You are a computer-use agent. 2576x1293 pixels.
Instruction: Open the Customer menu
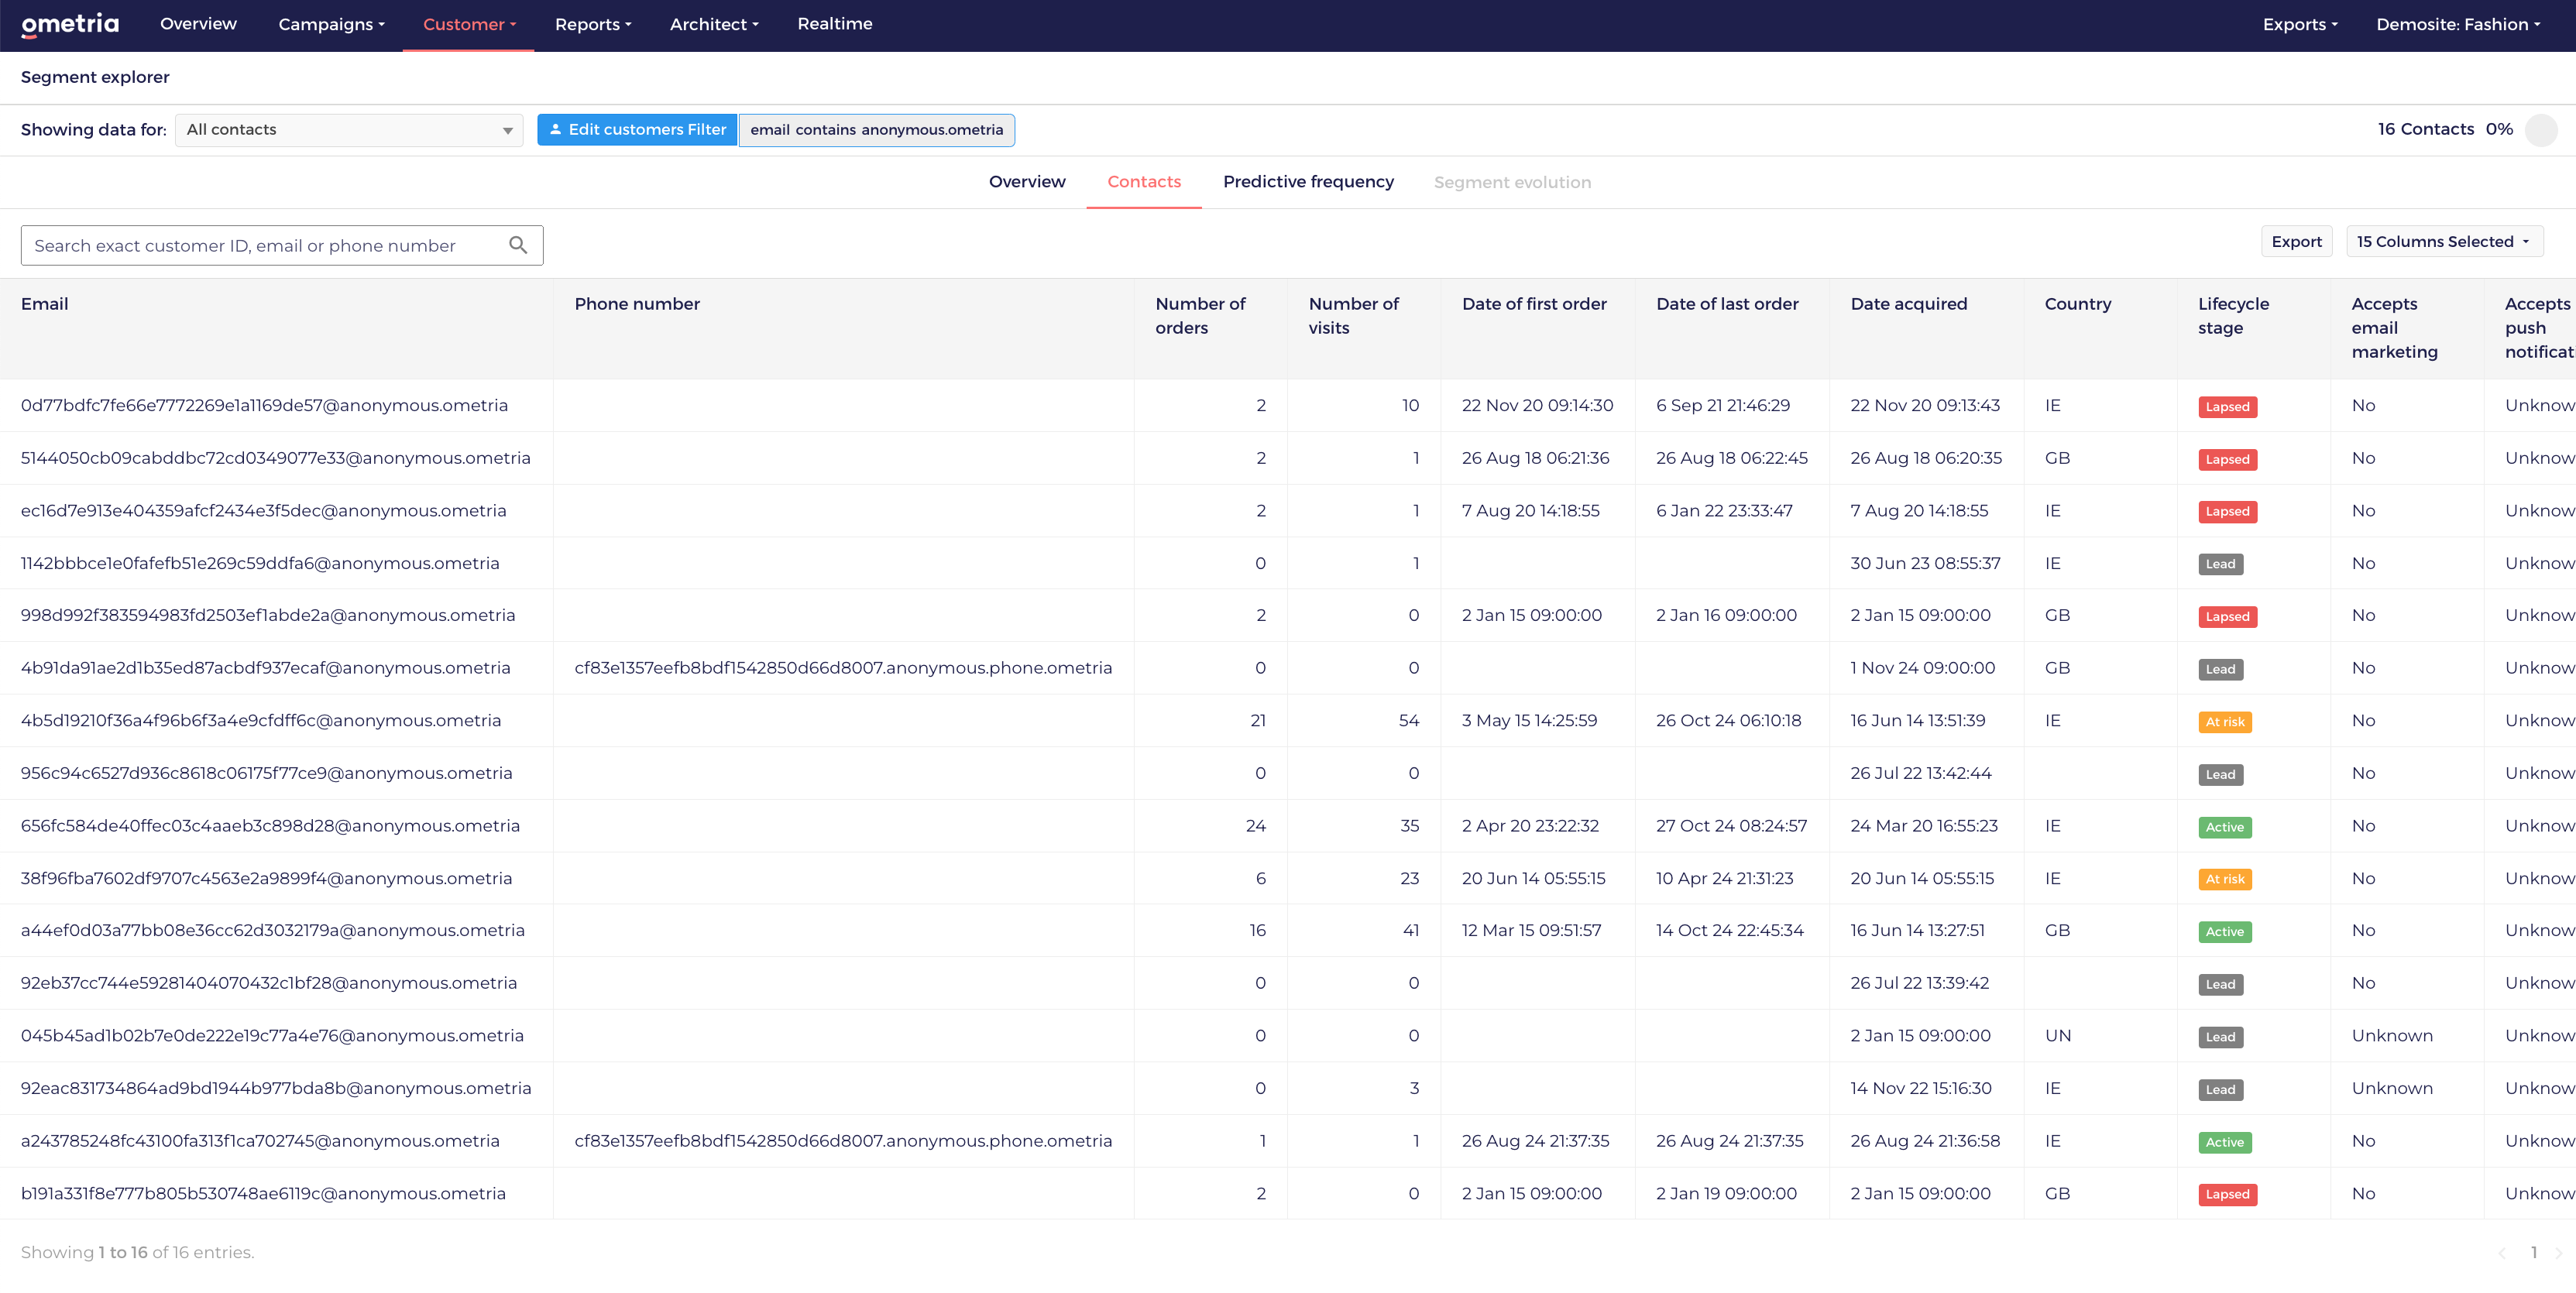point(469,25)
